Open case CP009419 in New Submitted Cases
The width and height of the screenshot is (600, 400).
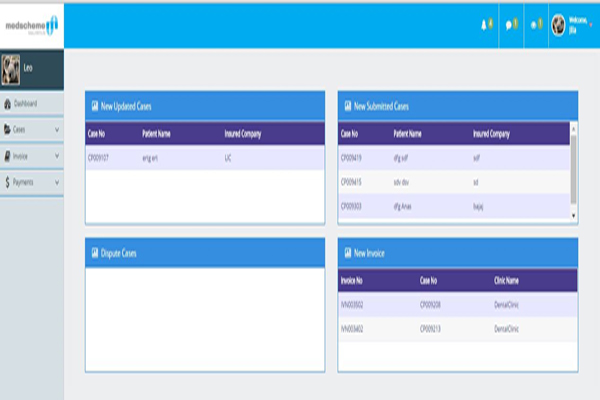point(354,157)
